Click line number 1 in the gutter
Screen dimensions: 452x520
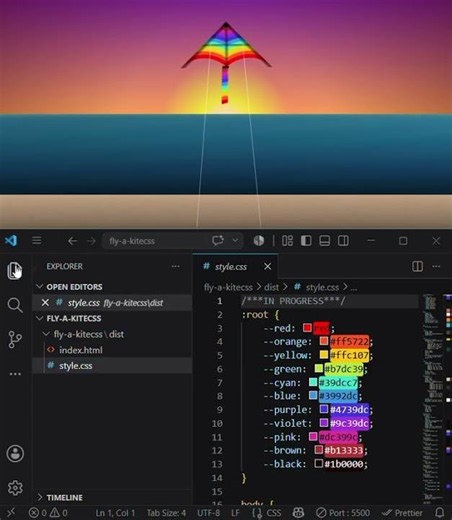pos(219,301)
